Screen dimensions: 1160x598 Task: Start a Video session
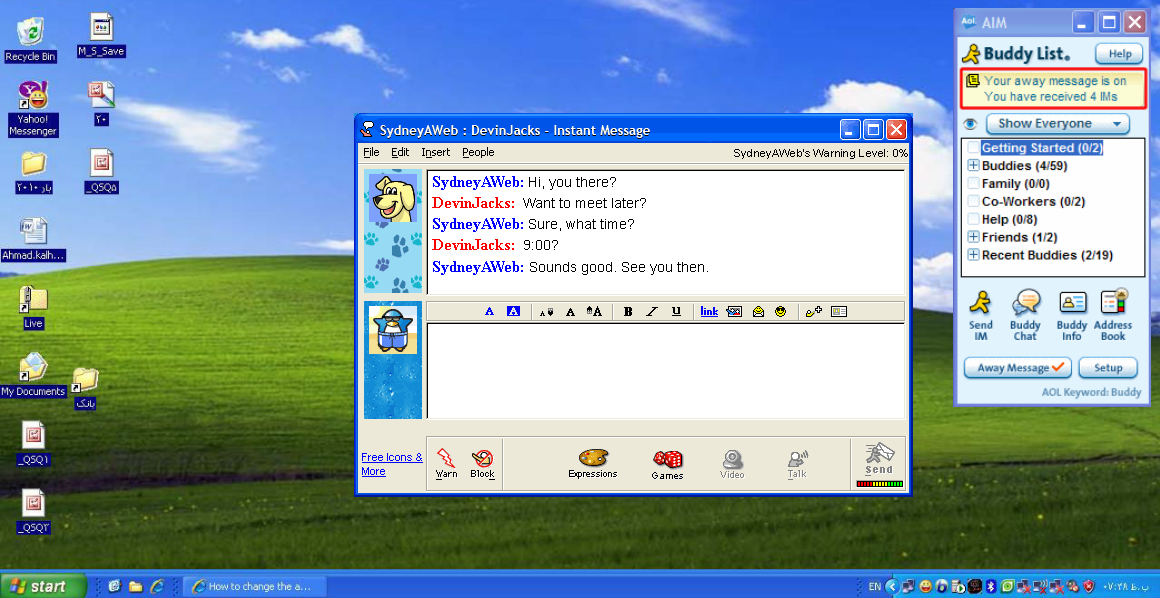(732, 464)
